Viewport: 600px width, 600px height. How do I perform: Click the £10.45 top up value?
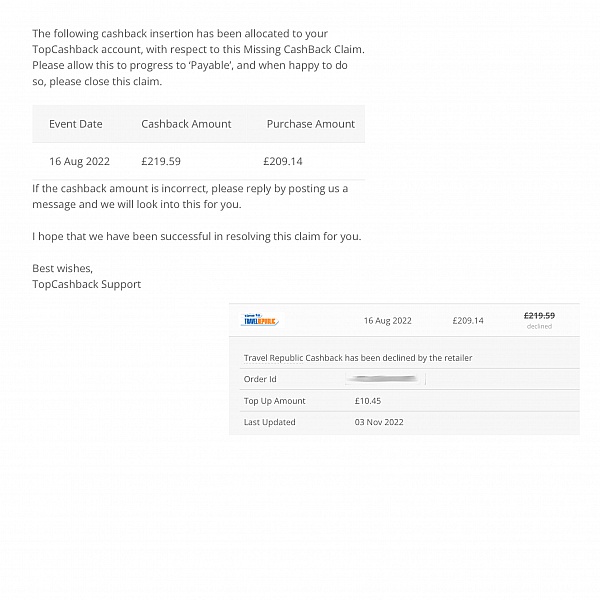click(368, 401)
